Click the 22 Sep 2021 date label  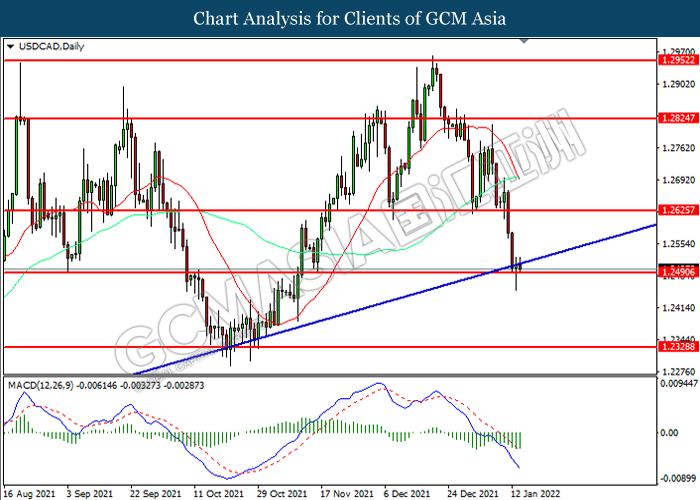click(156, 494)
